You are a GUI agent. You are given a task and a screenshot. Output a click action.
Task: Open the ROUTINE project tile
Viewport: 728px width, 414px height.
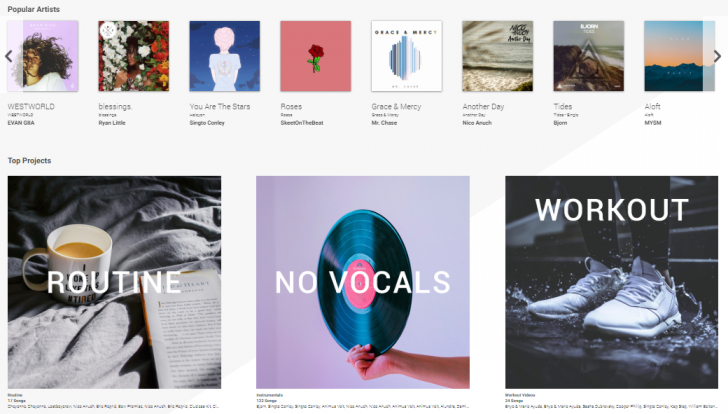tap(114, 282)
